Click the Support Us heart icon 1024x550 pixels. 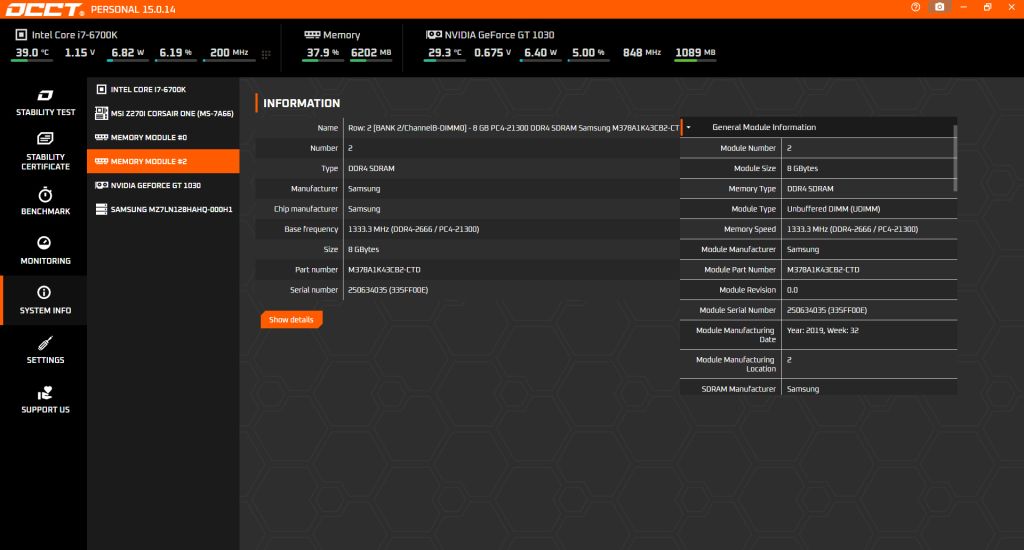44,393
